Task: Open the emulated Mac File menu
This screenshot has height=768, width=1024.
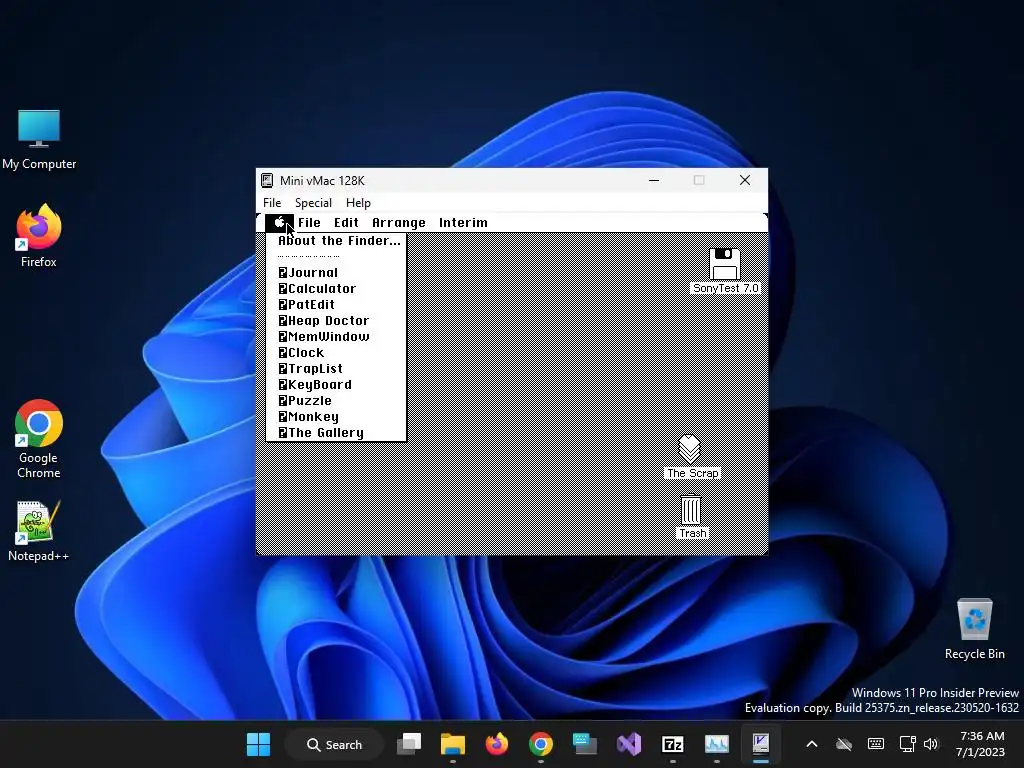Action: point(309,223)
